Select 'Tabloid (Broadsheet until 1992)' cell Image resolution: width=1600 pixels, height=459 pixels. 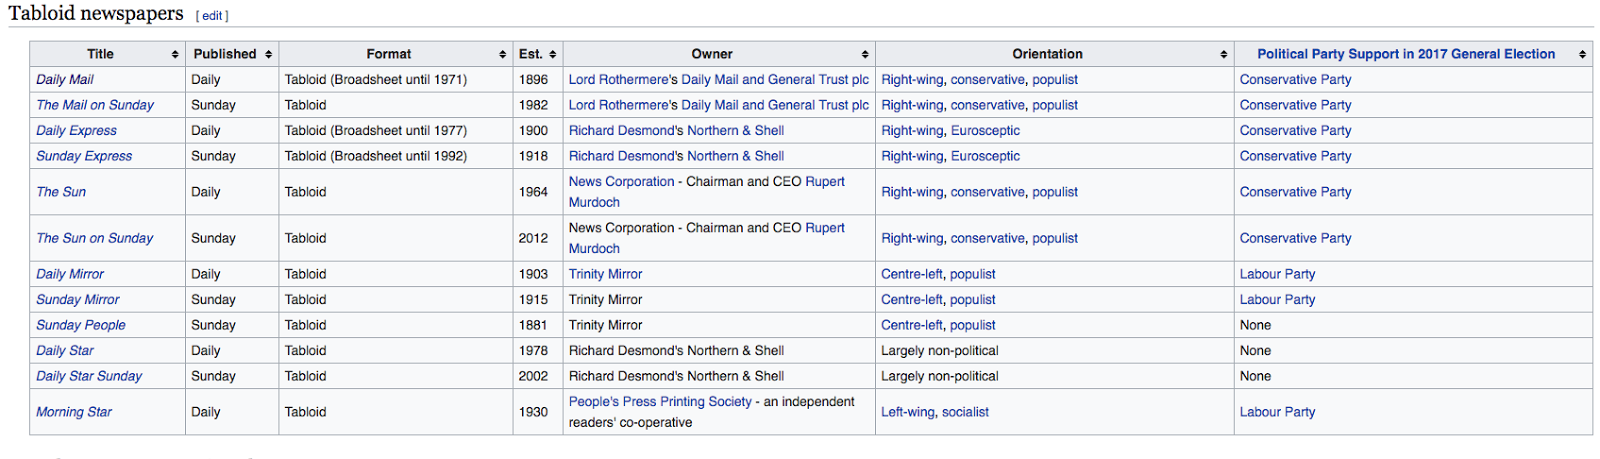pos(396,156)
